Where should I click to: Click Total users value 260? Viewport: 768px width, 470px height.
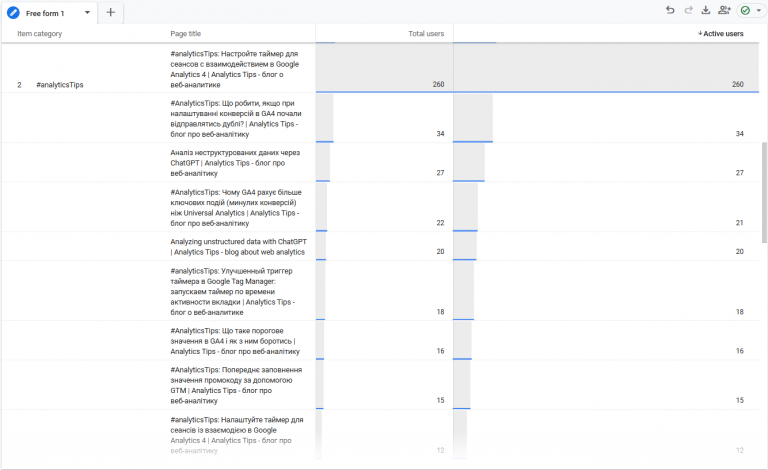[438, 84]
